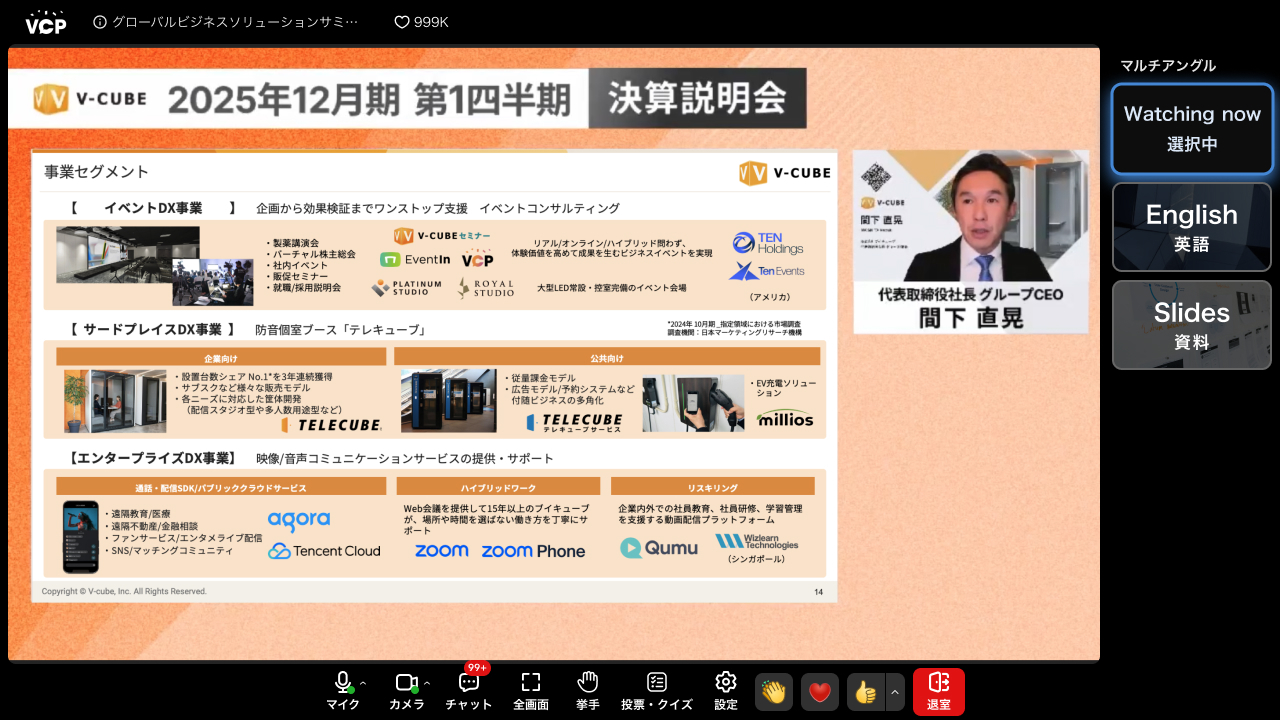Enter fullscreen (全画面) mode
The width and height of the screenshot is (1280, 720).
click(531, 690)
